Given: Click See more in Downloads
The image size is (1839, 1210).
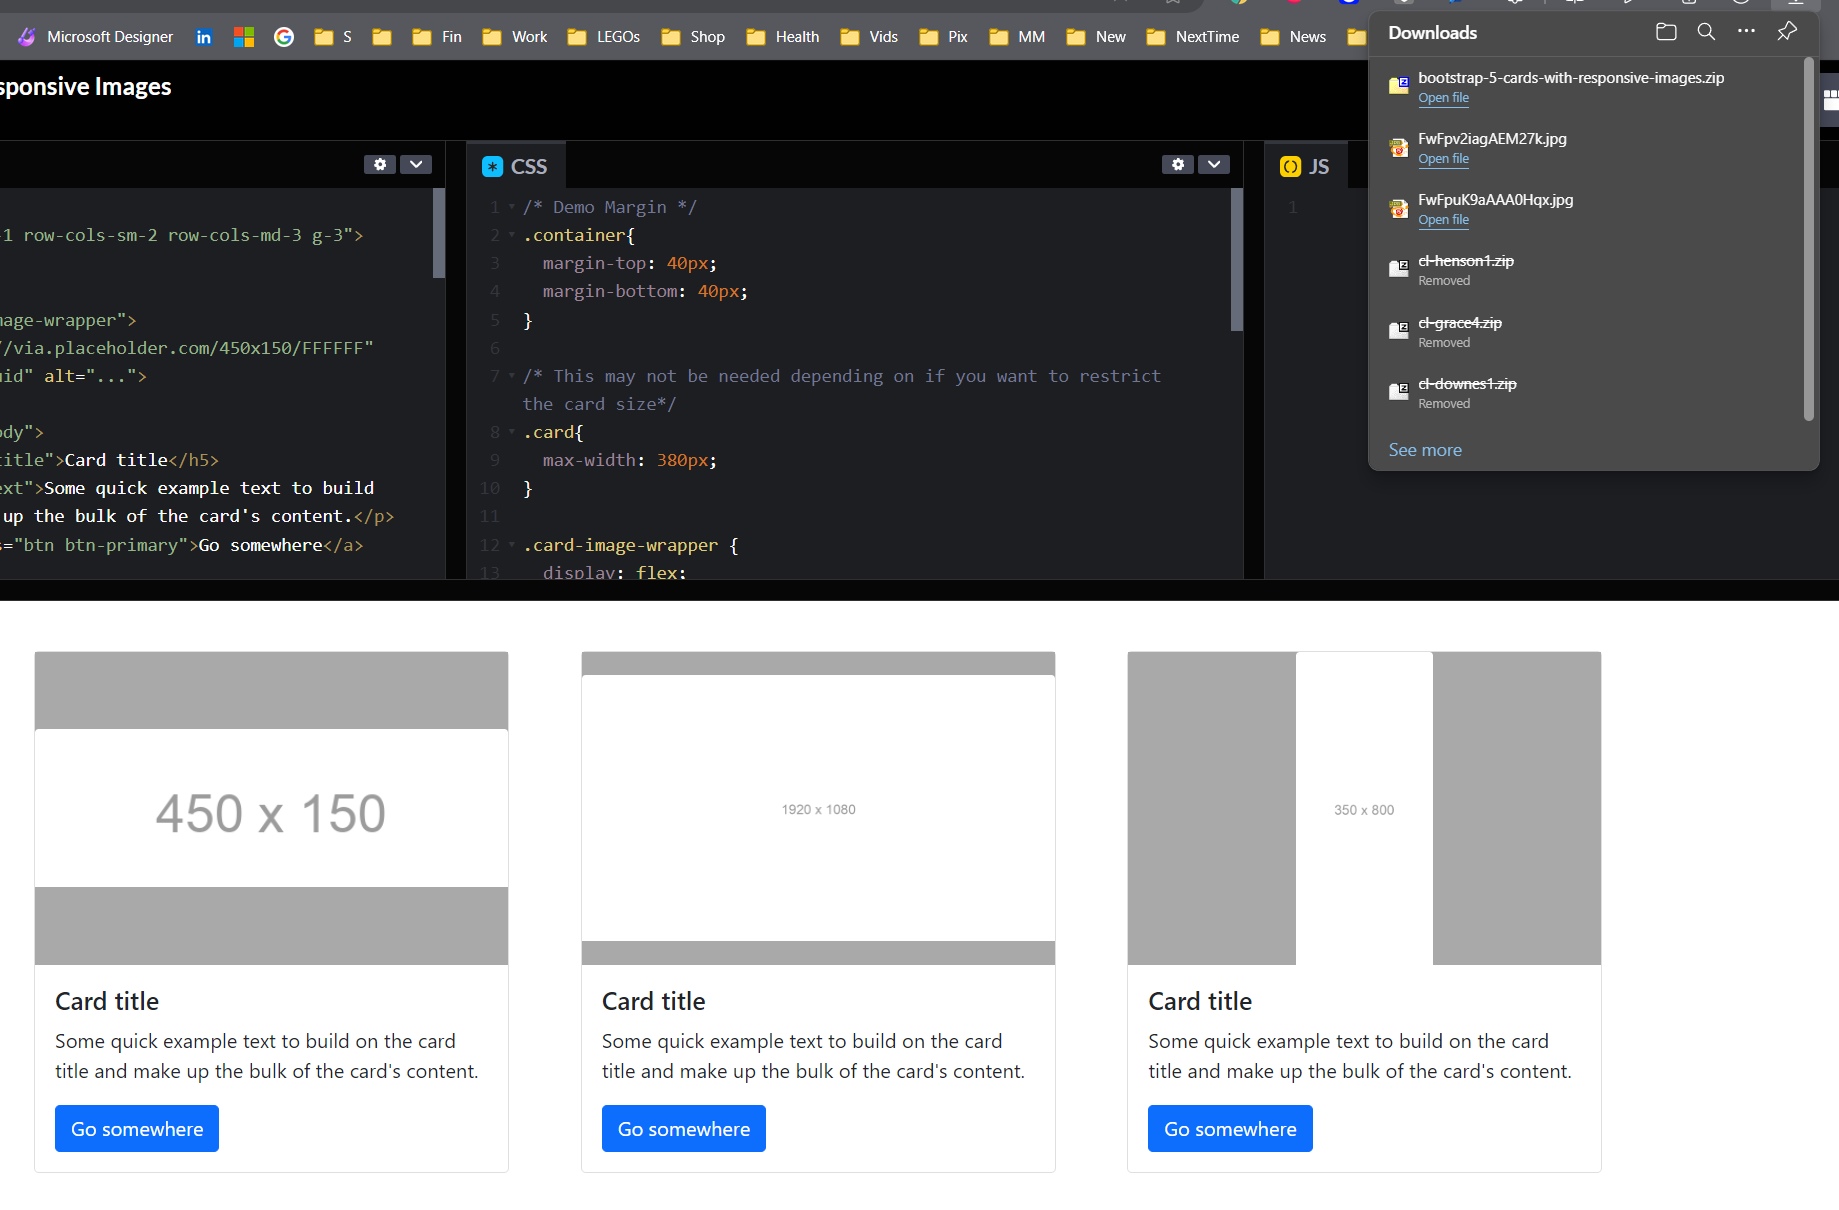Looking at the screenshot, I should [1425, 450].
